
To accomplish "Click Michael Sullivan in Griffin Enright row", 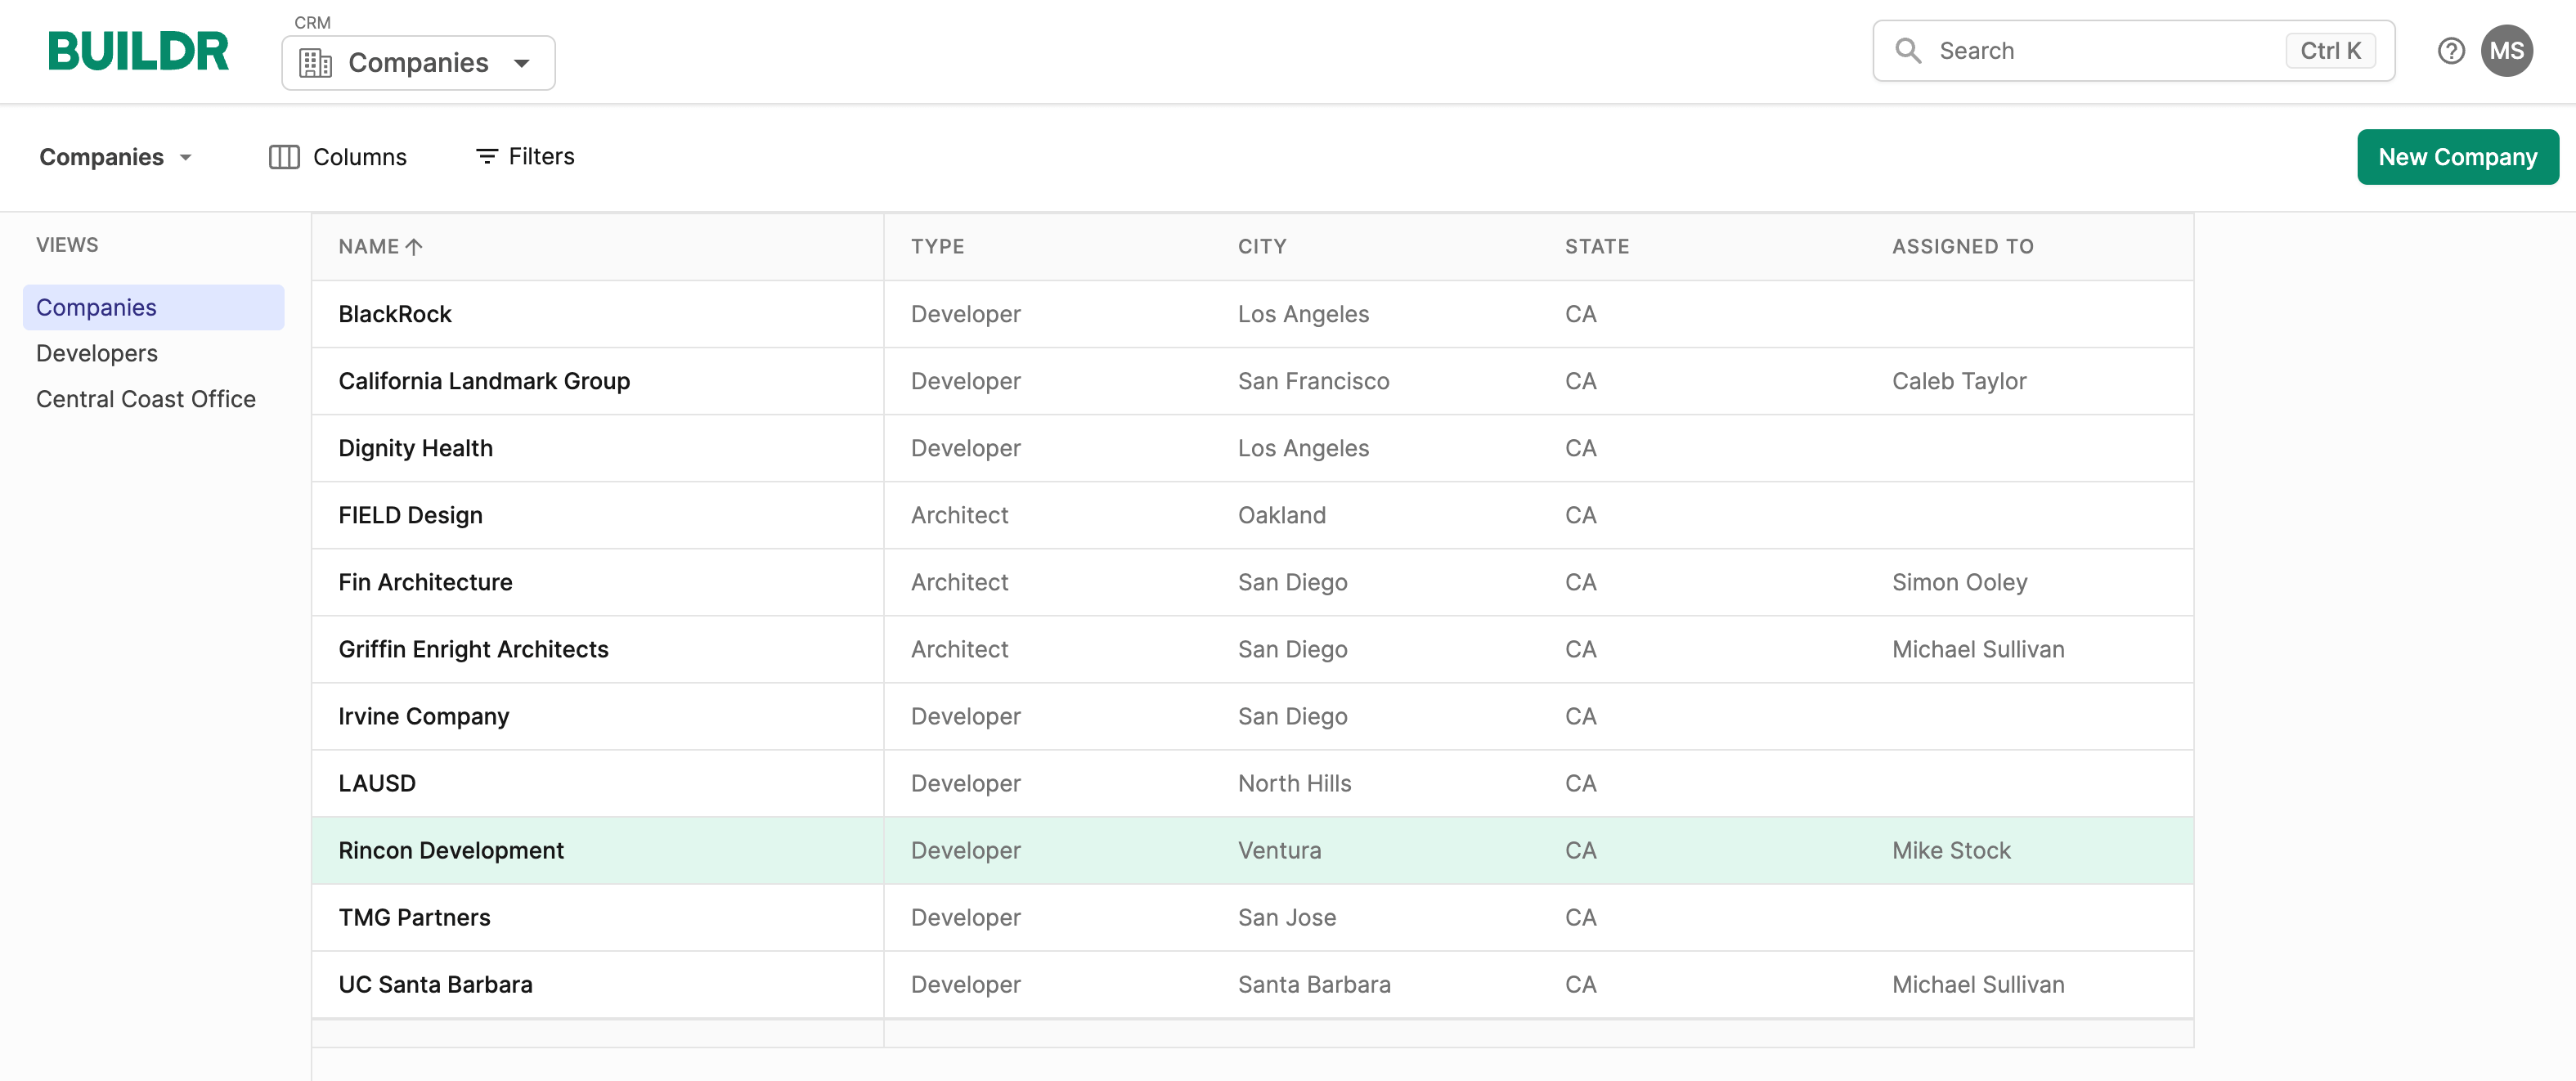I will pyautogui.click(x=1978, y=649).
